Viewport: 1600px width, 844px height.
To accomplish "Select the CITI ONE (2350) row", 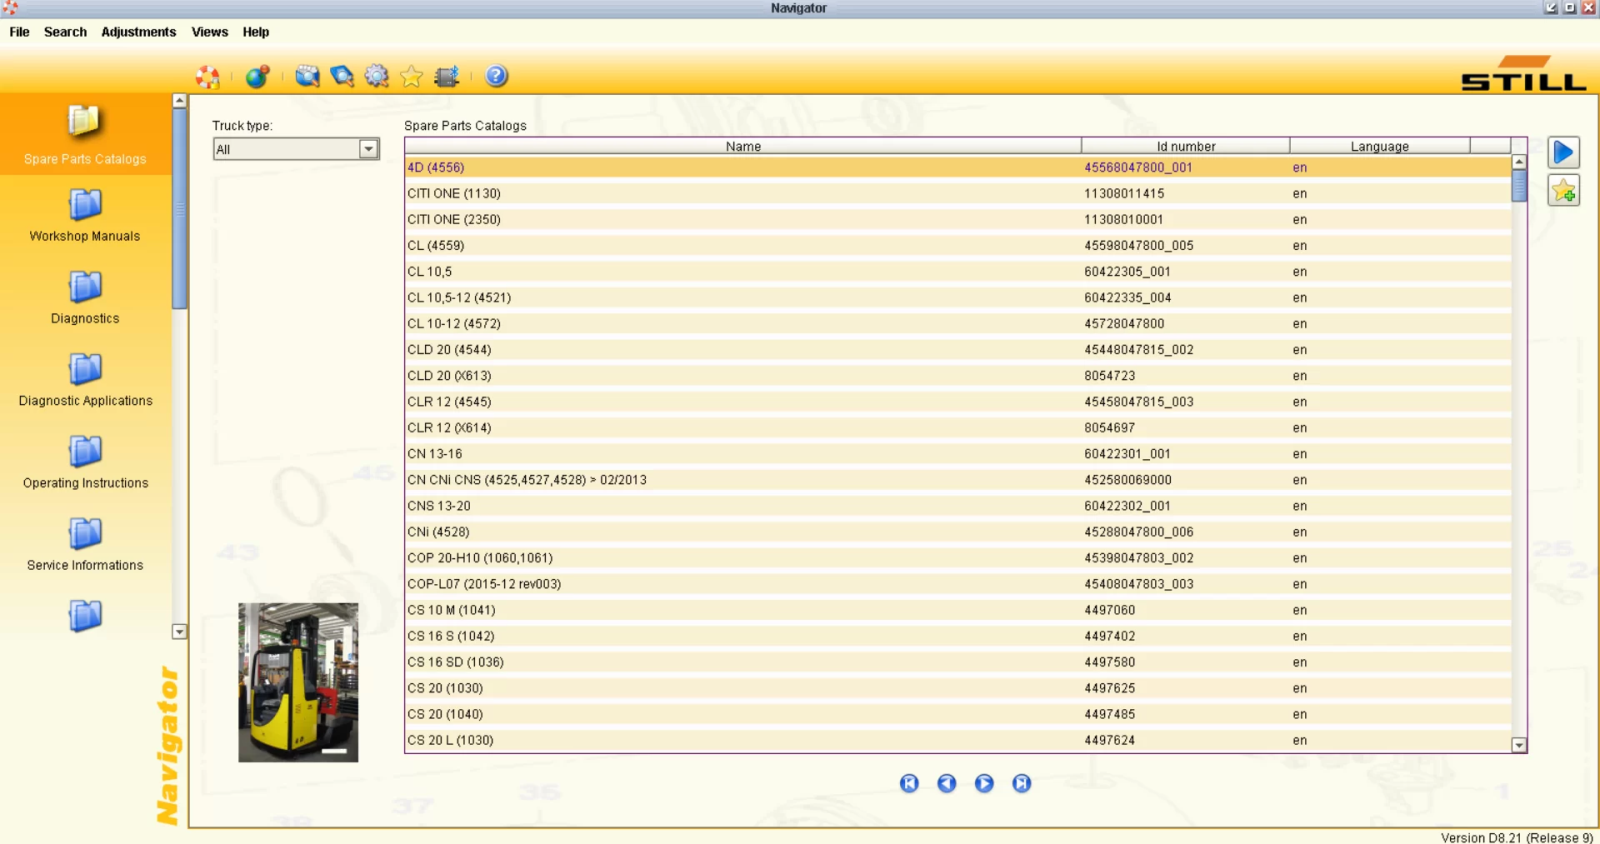I will [958, 220].
